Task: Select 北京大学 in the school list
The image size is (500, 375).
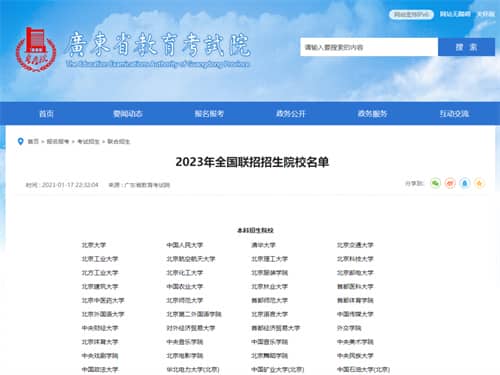Action: pyautogui.click(x=94, y=245)
